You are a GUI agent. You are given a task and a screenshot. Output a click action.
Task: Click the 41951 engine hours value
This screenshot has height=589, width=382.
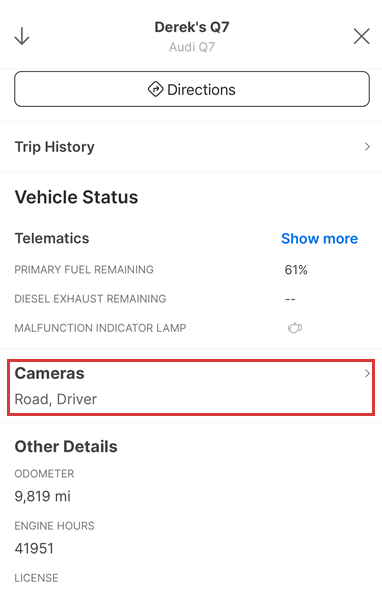[x=34, y=548]
